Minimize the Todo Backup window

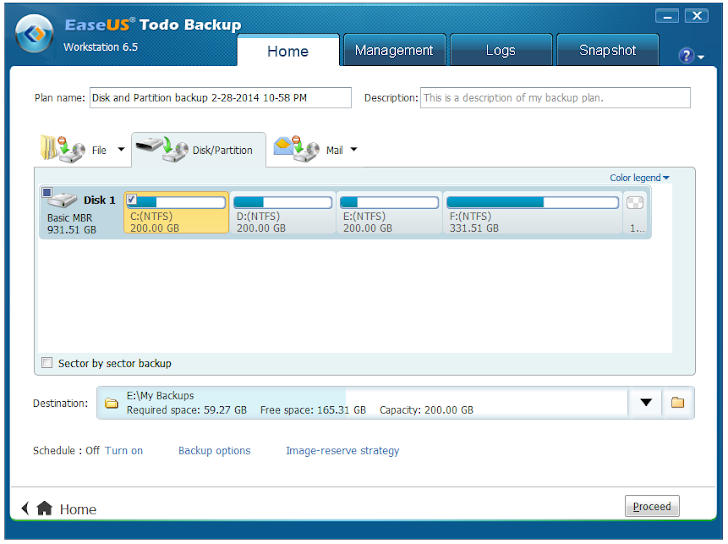tap(667, 16)
